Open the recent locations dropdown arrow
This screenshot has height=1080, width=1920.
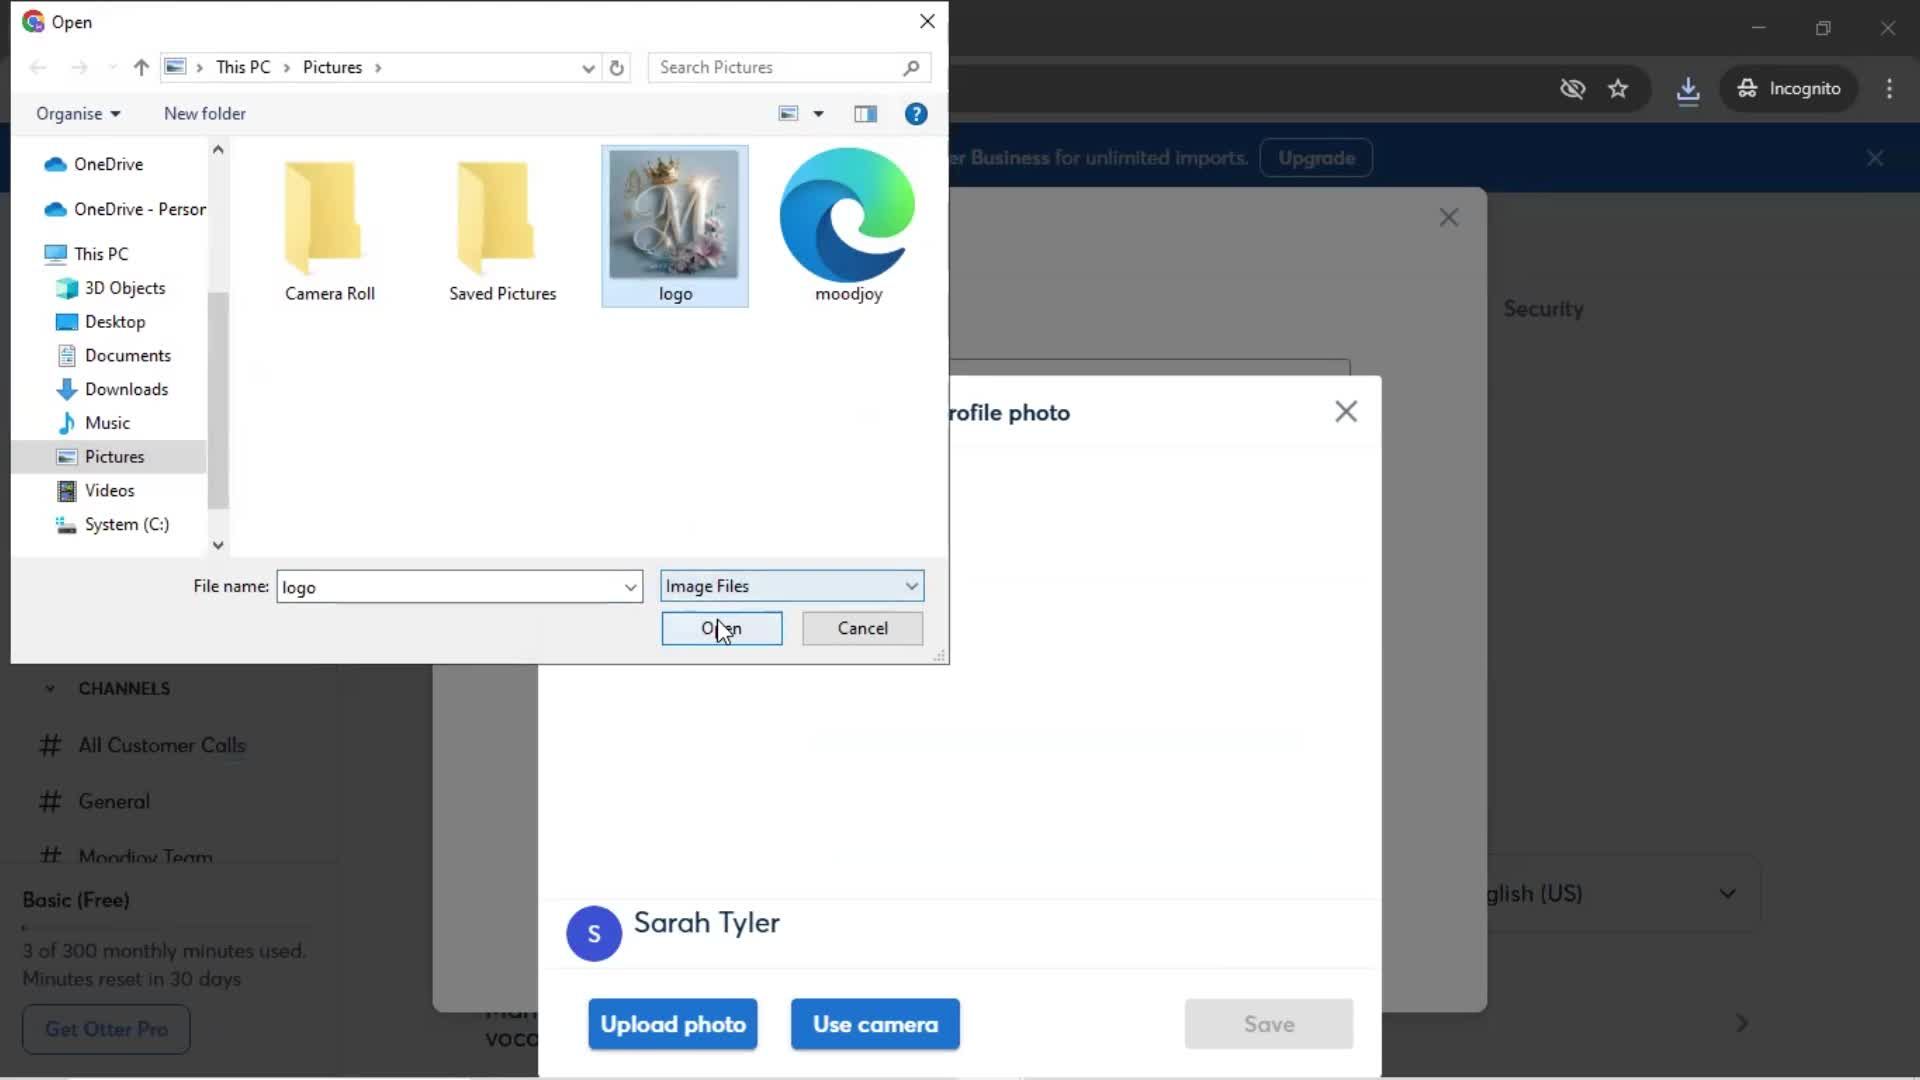coord(112,67)
